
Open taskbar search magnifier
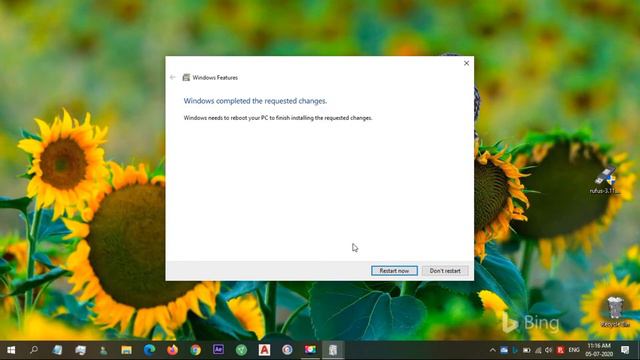(34, 350)
